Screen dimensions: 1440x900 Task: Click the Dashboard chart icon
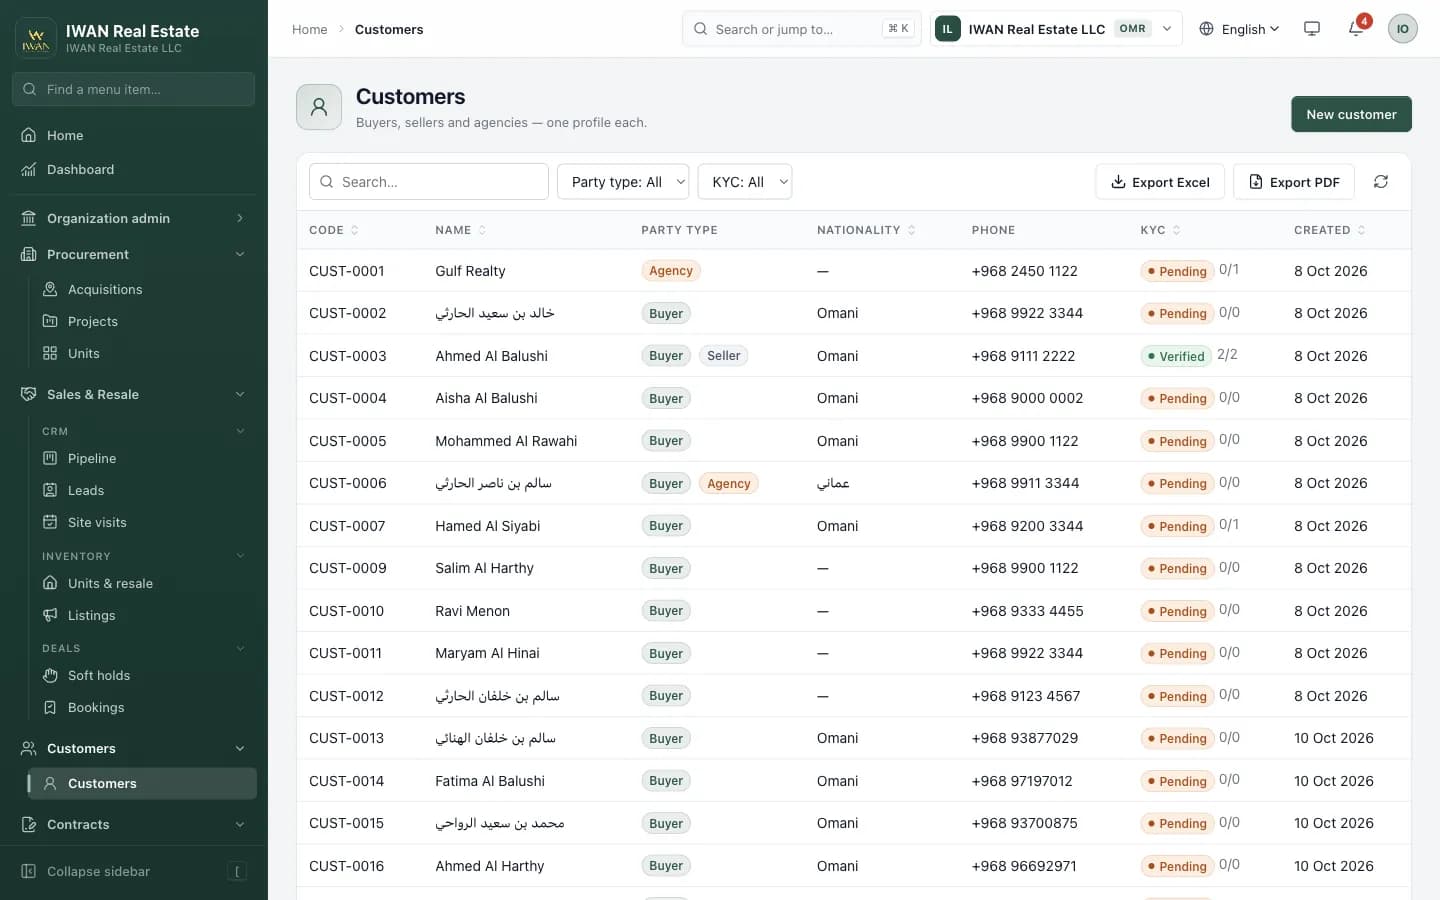point(29,169)
